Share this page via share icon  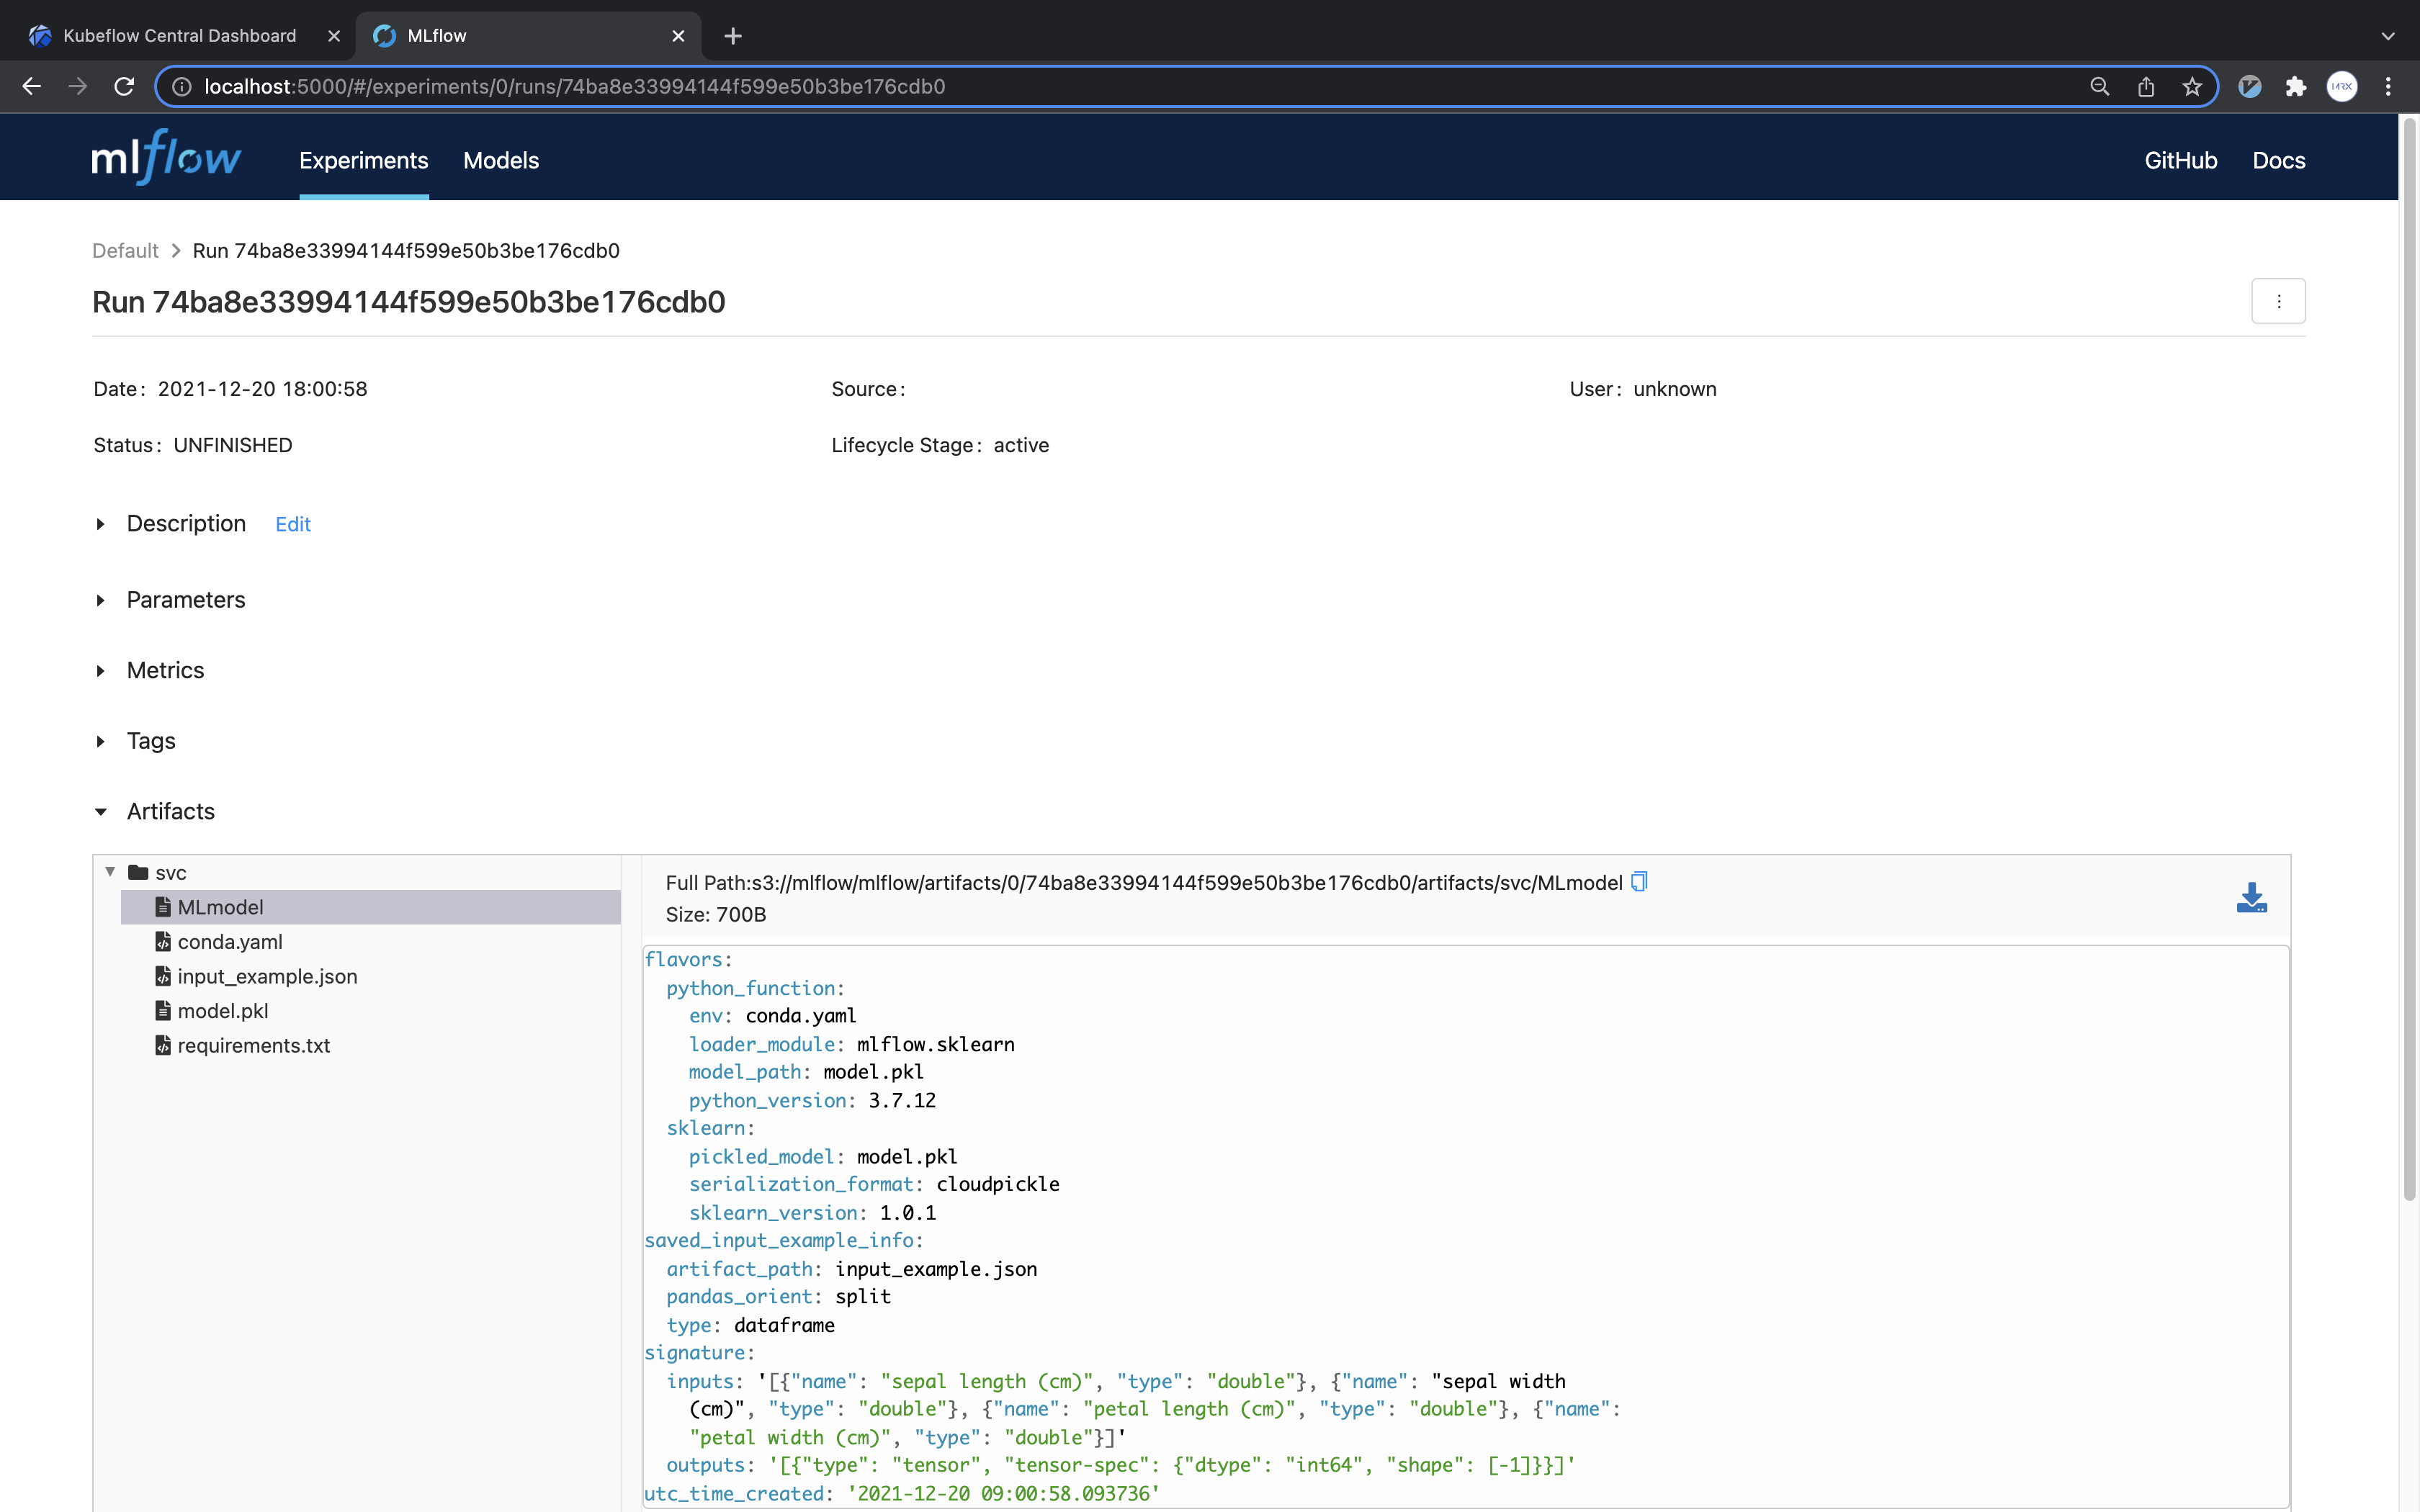tap(2146, 87)
